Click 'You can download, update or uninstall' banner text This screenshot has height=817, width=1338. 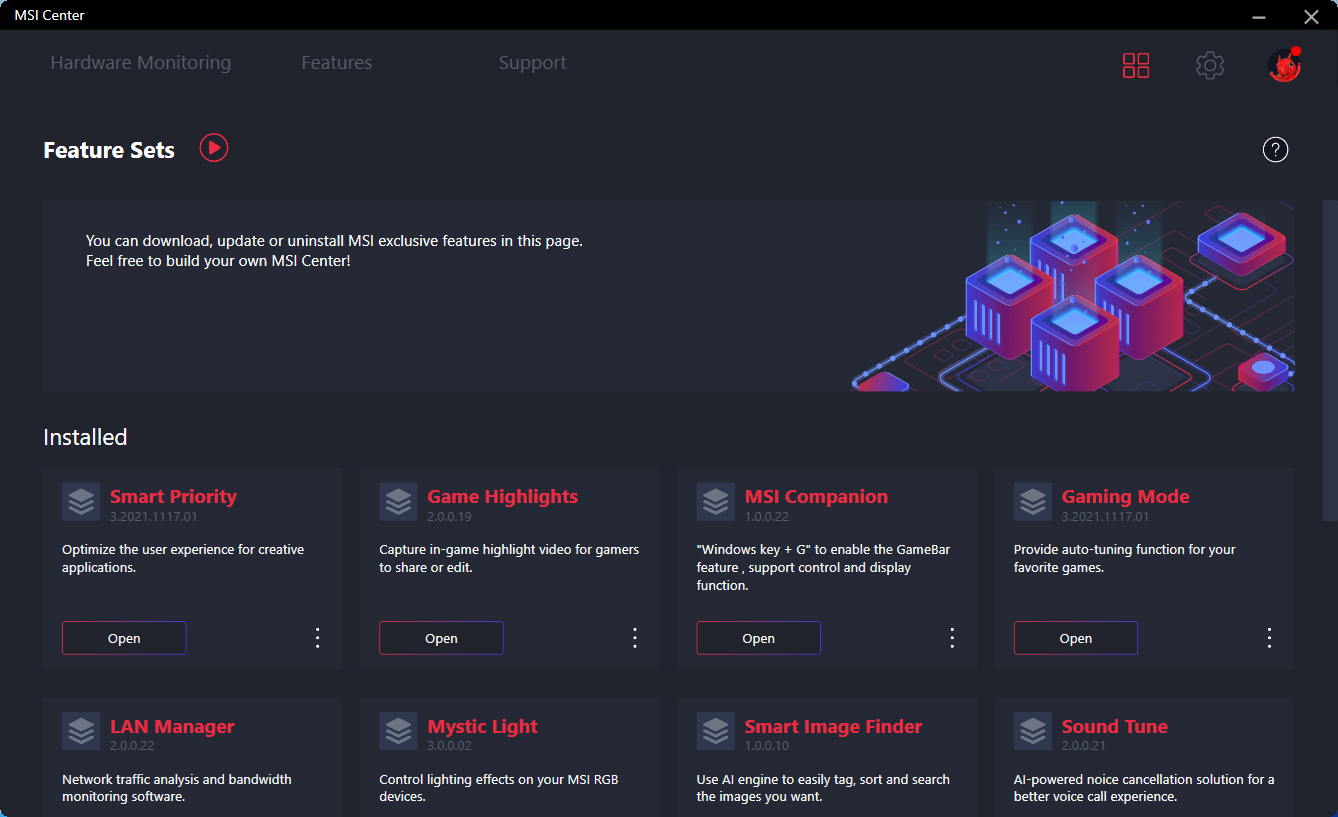(334, 241)
